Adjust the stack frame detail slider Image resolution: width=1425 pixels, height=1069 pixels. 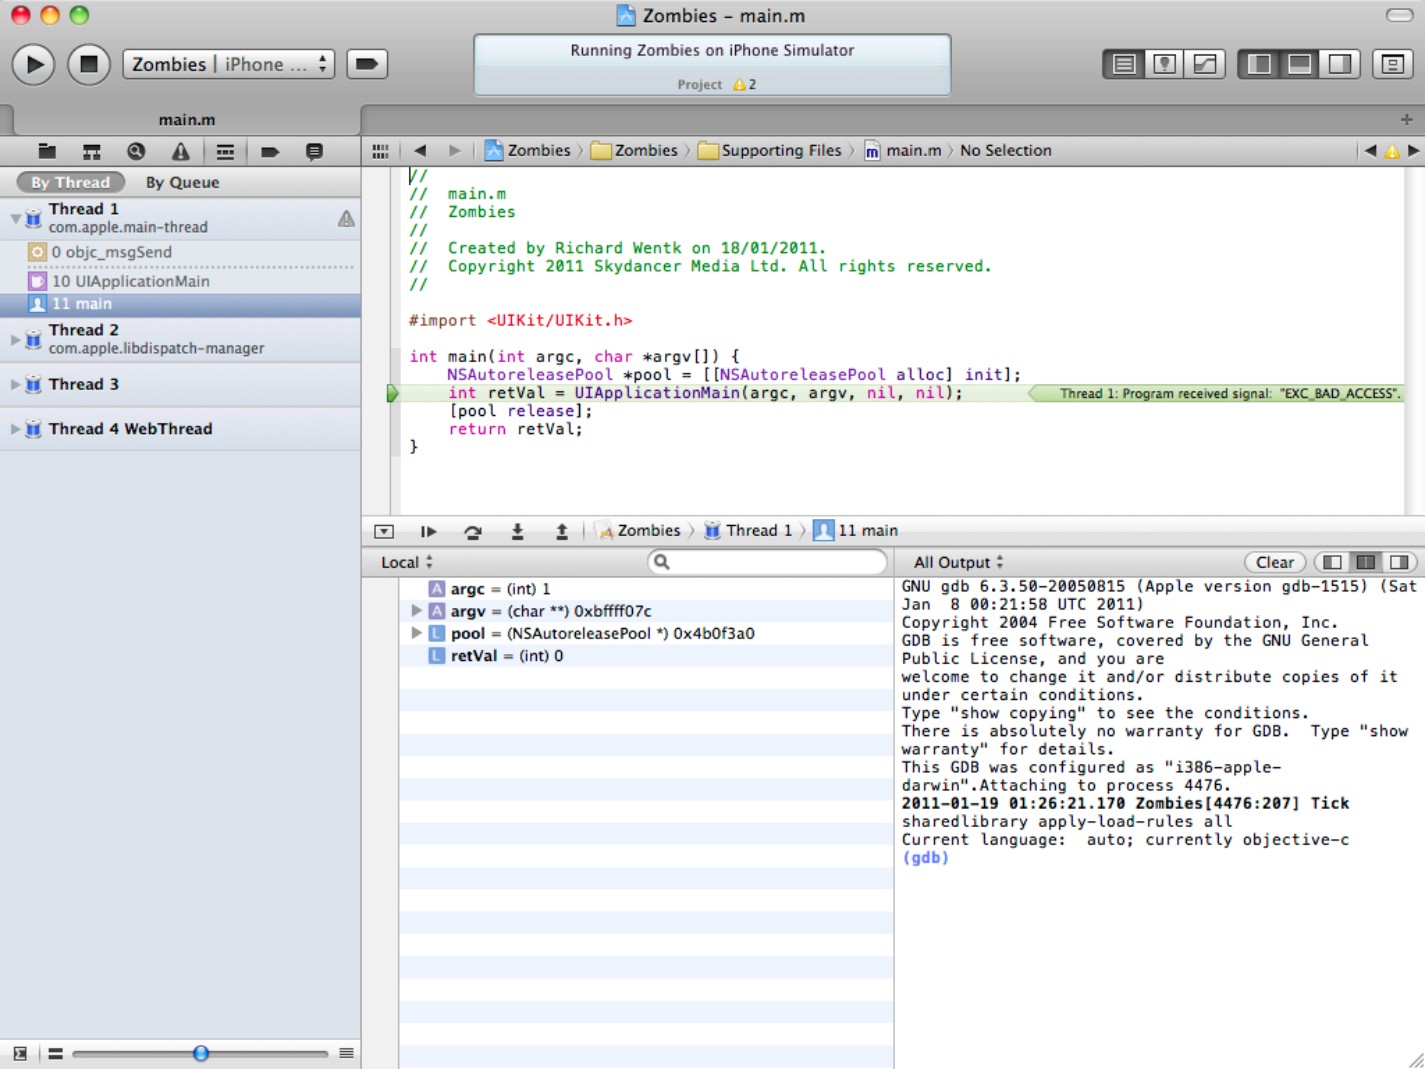point(201,1053)
